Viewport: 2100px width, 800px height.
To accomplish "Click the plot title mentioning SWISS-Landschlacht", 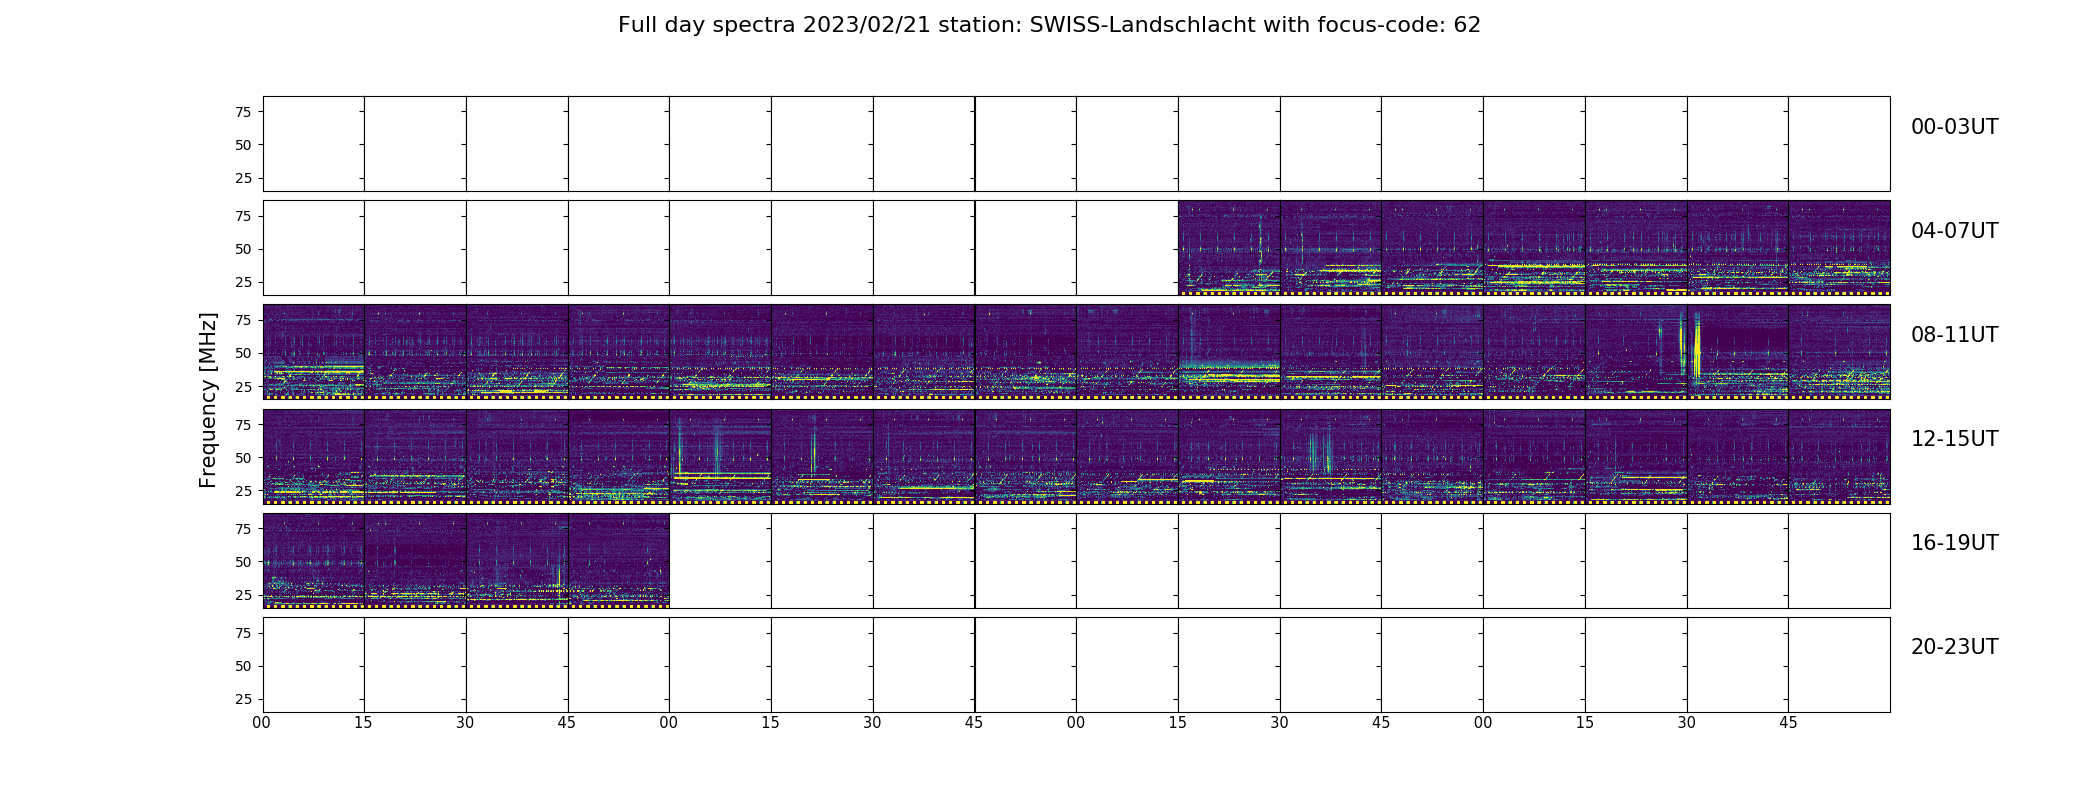I will [1049, 25].
